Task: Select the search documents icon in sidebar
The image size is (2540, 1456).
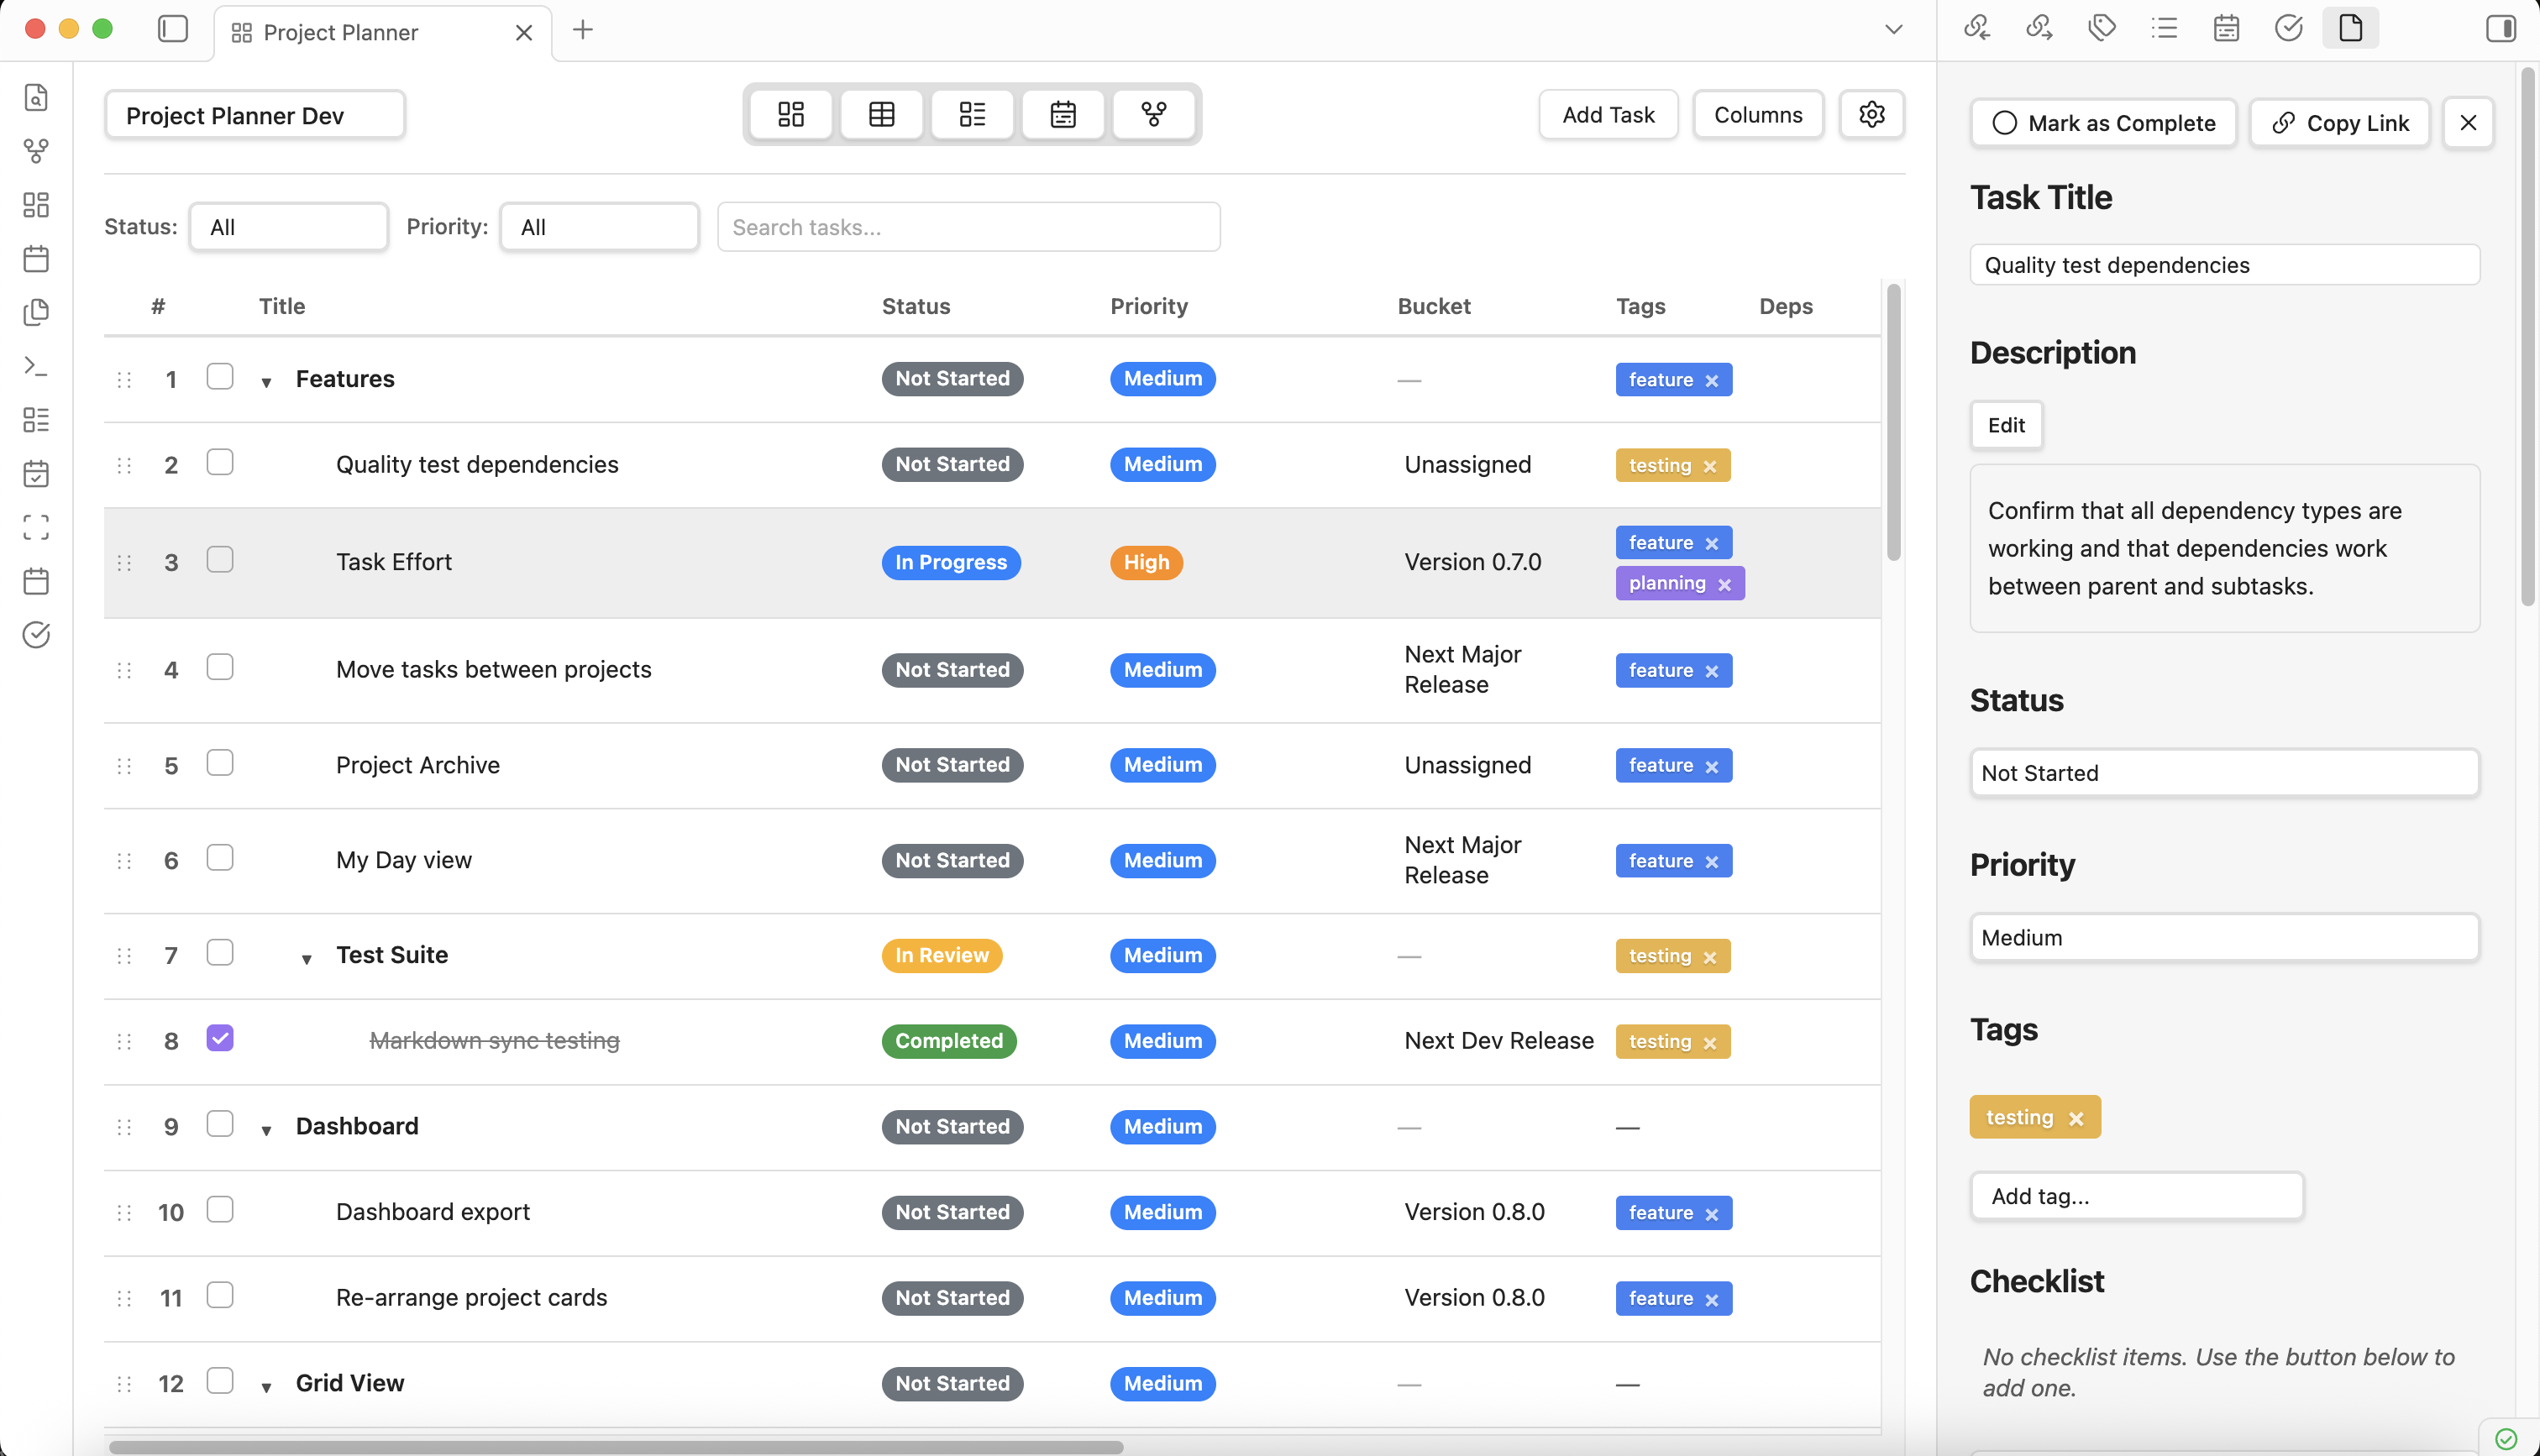Action: tap(36, 97)
